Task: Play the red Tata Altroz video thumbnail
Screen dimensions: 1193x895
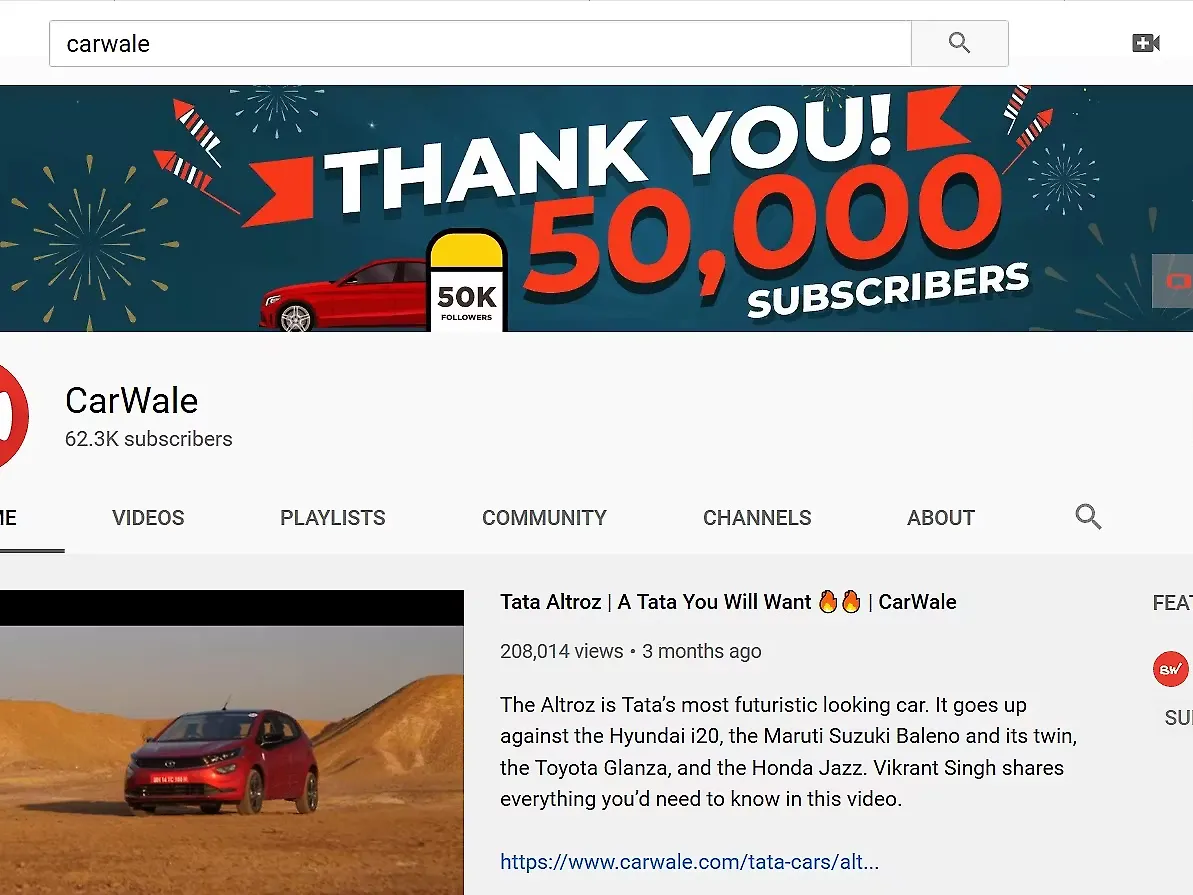Action: coord(231,742)
